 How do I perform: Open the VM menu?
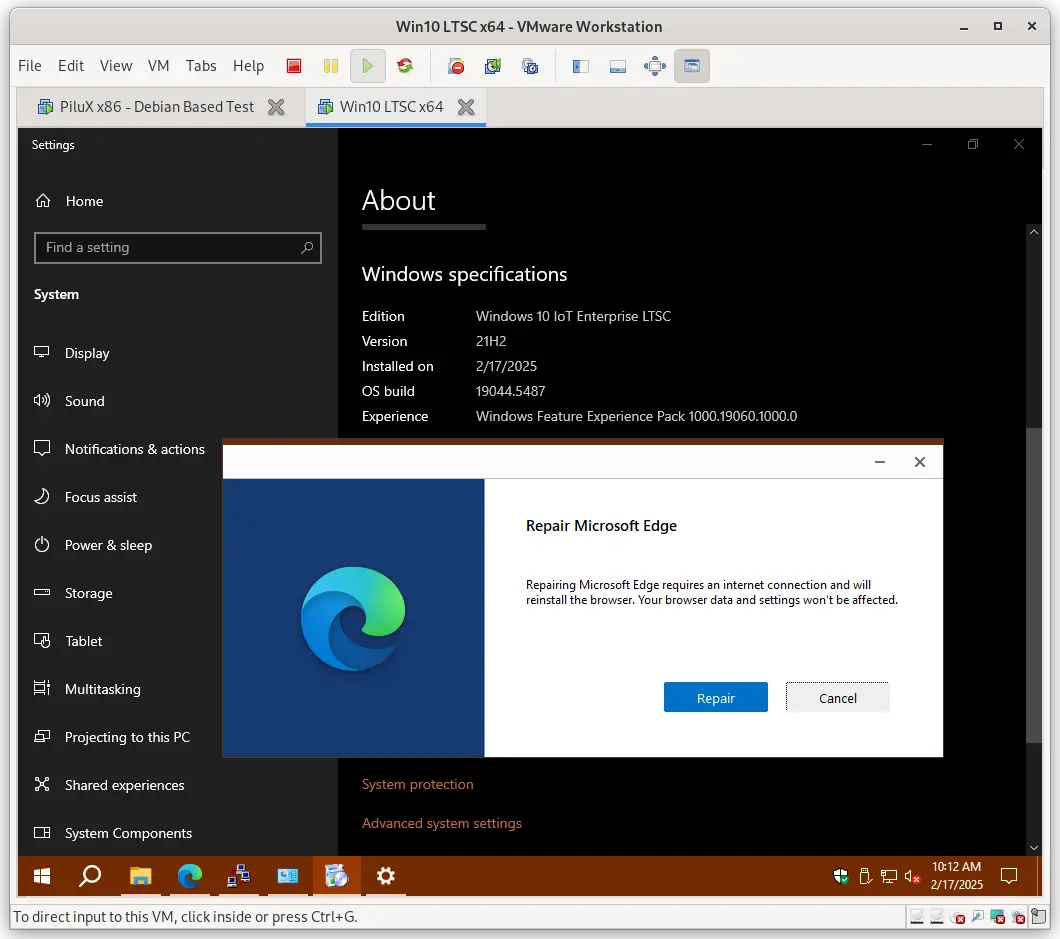tap(158, 66)
